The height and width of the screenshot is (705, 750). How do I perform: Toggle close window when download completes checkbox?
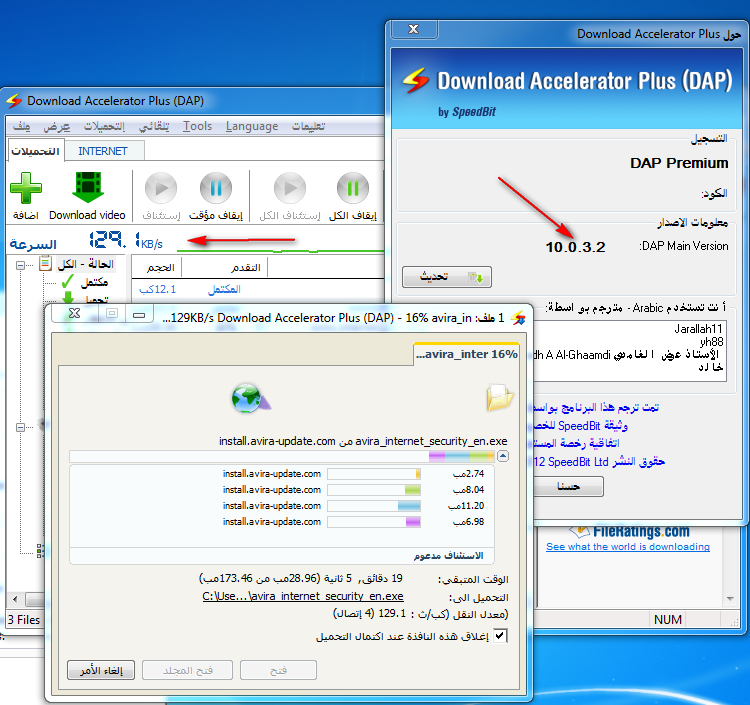click(x=500, y=636)
